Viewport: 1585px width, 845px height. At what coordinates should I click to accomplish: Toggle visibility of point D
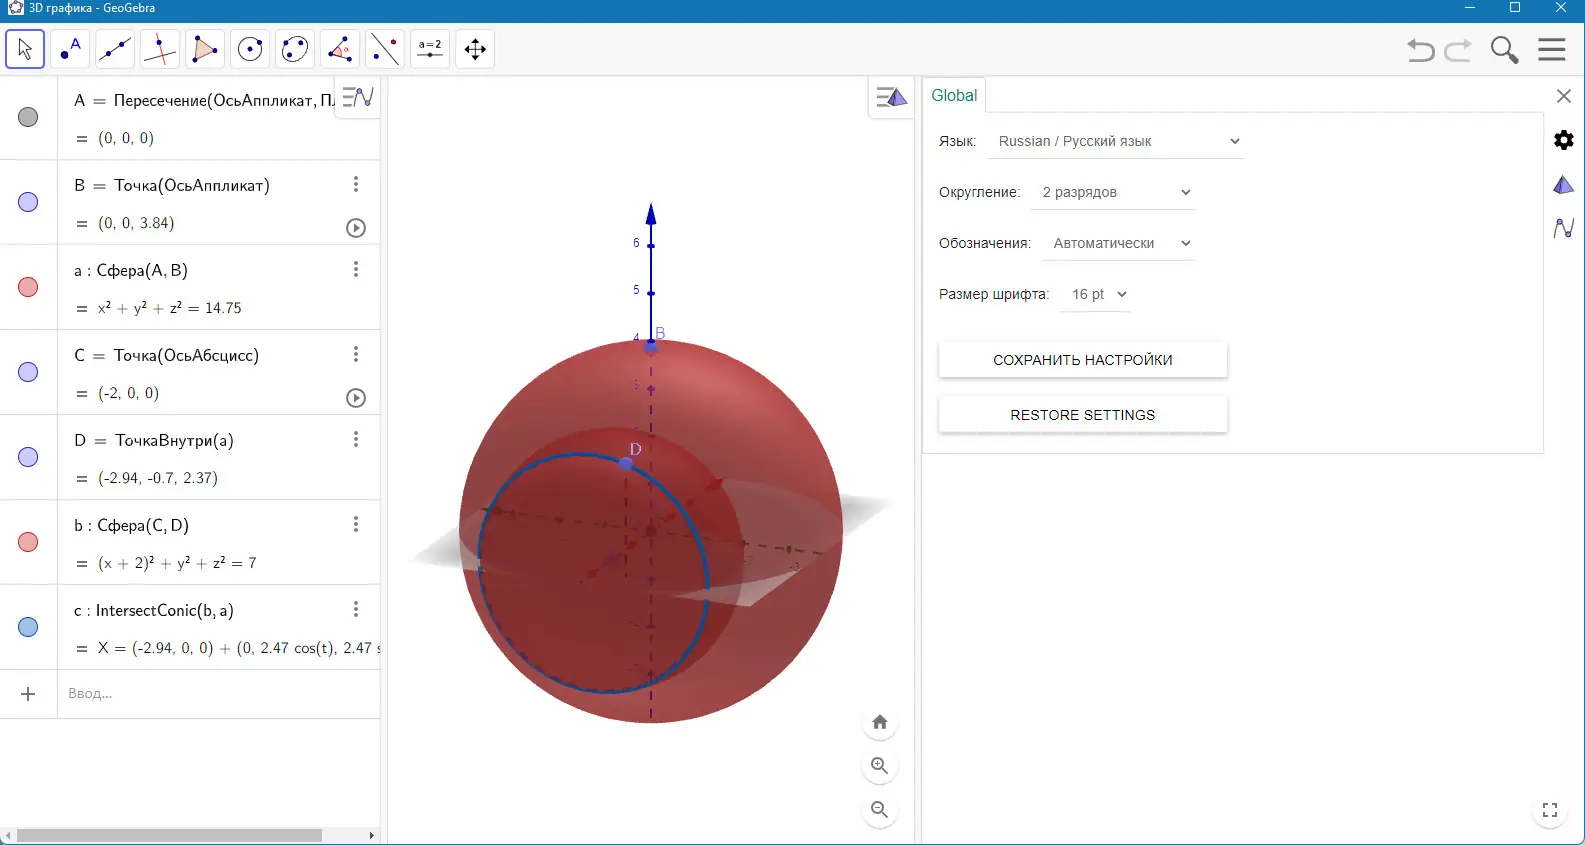tap(28, 457)
